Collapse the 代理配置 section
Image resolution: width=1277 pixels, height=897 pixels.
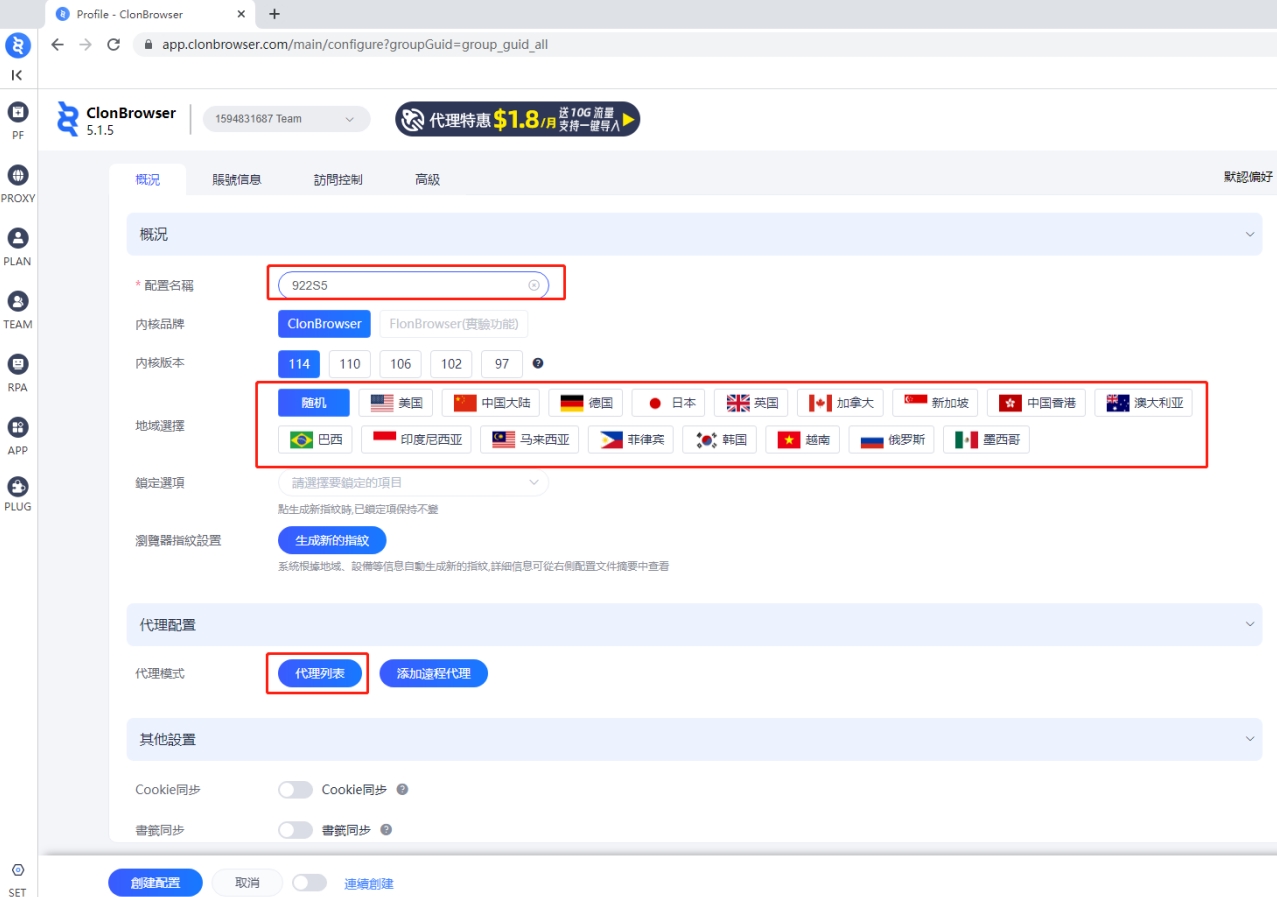pos(1249,624)
